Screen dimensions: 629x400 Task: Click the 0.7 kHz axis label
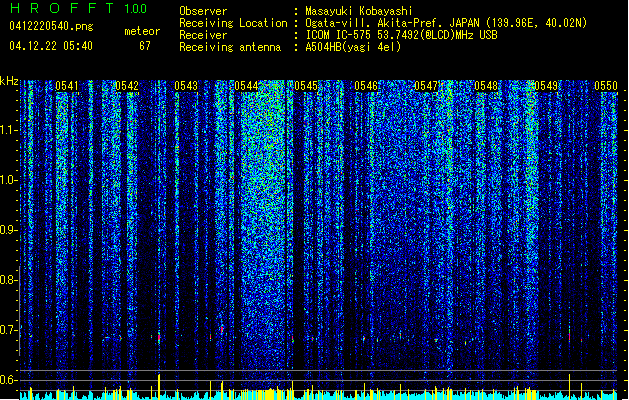coord(9,330)
